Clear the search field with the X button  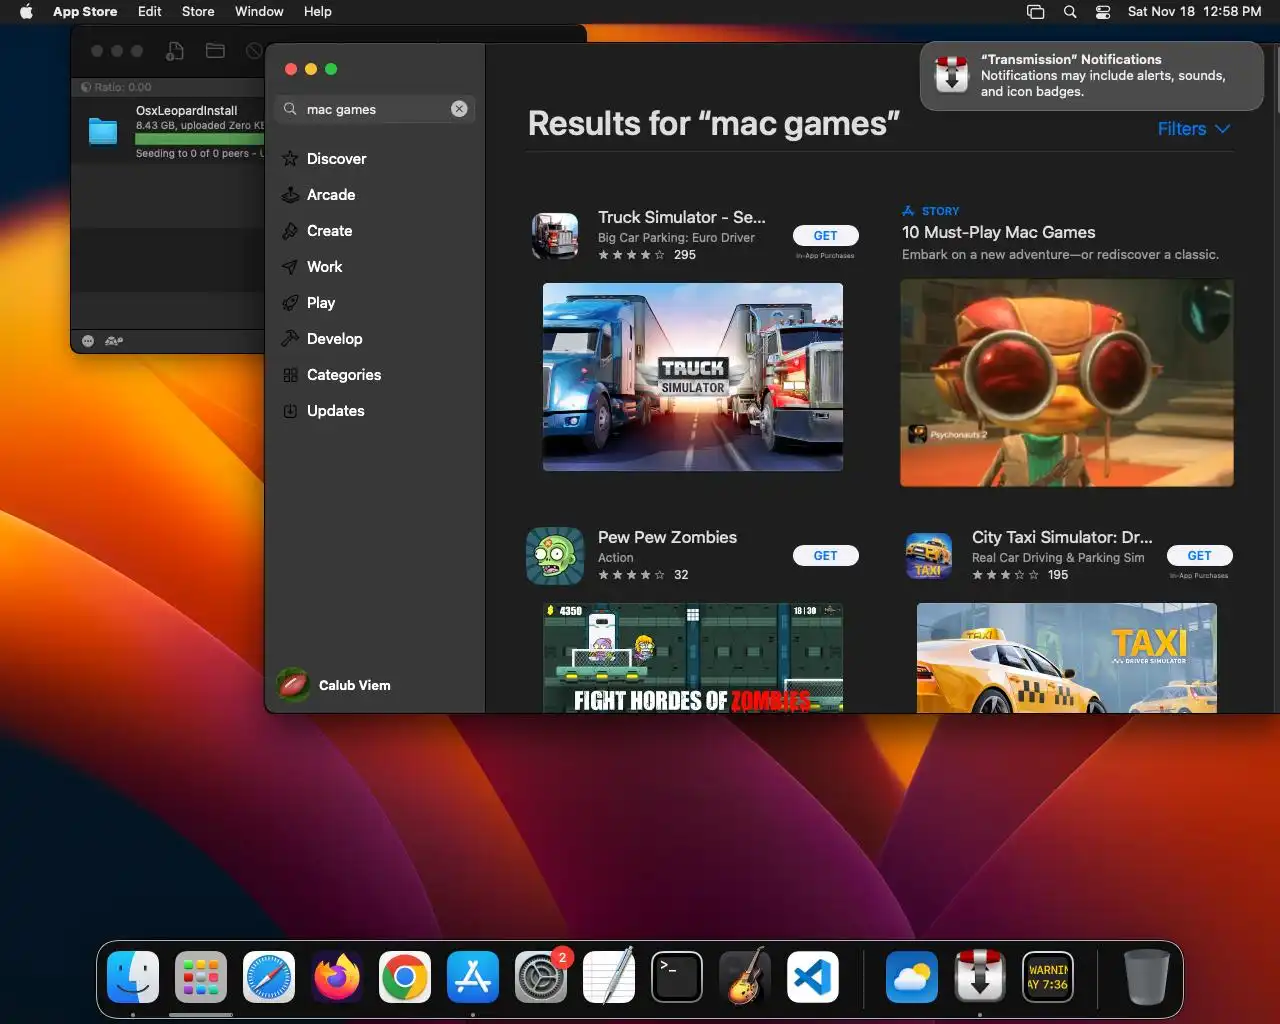click(x=459, y=109)
